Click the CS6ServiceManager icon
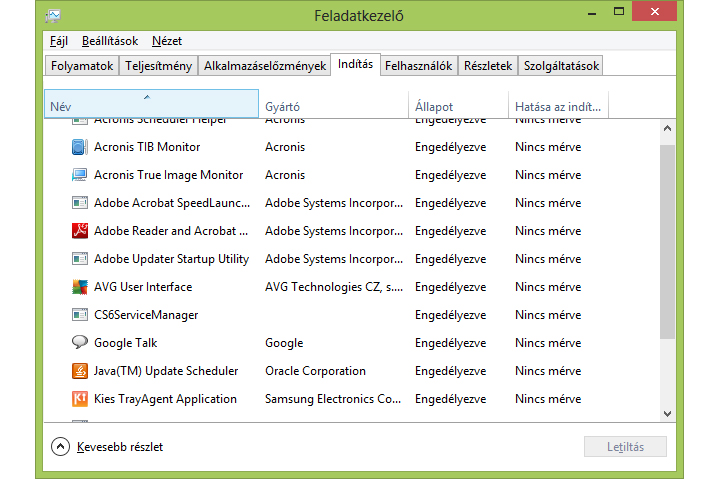720x479 pixels. (80, 315)
